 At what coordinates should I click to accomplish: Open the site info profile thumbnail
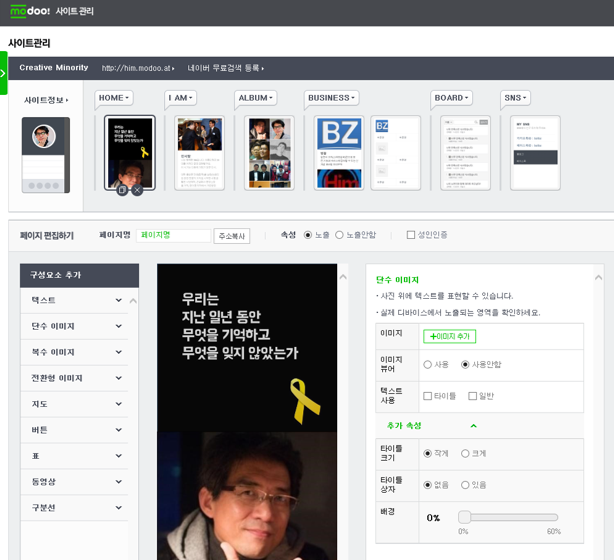coord(46,154)
